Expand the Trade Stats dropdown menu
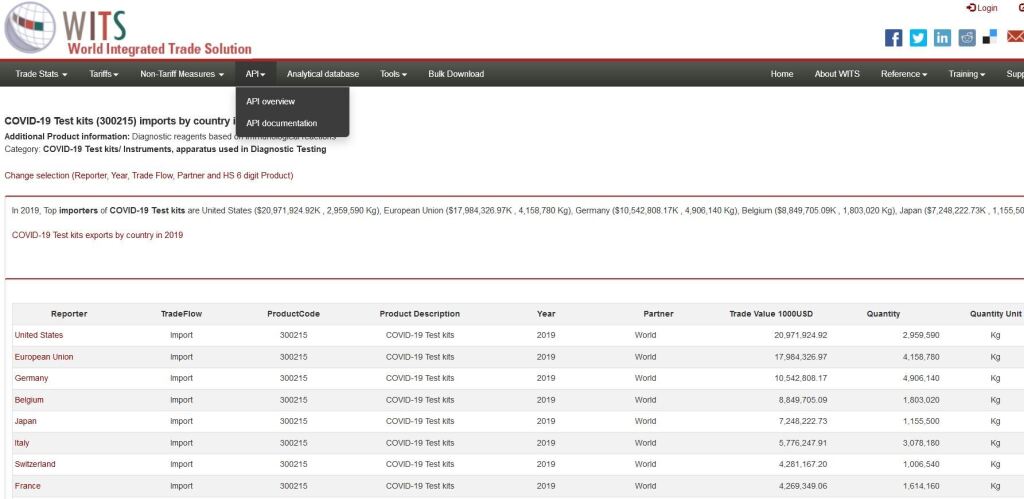 [x=42, y=74]
